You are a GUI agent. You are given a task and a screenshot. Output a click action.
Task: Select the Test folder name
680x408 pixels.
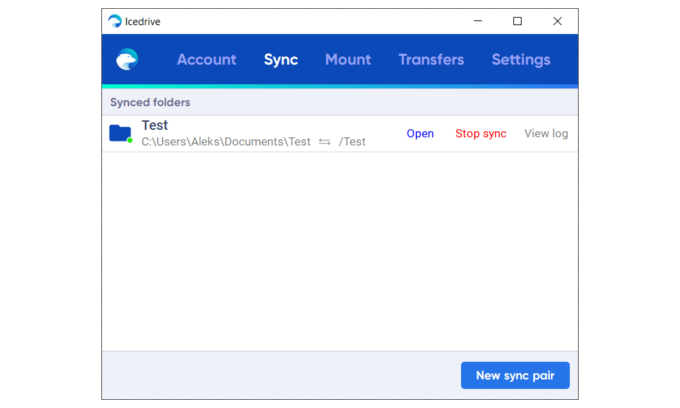pos(155,125)
